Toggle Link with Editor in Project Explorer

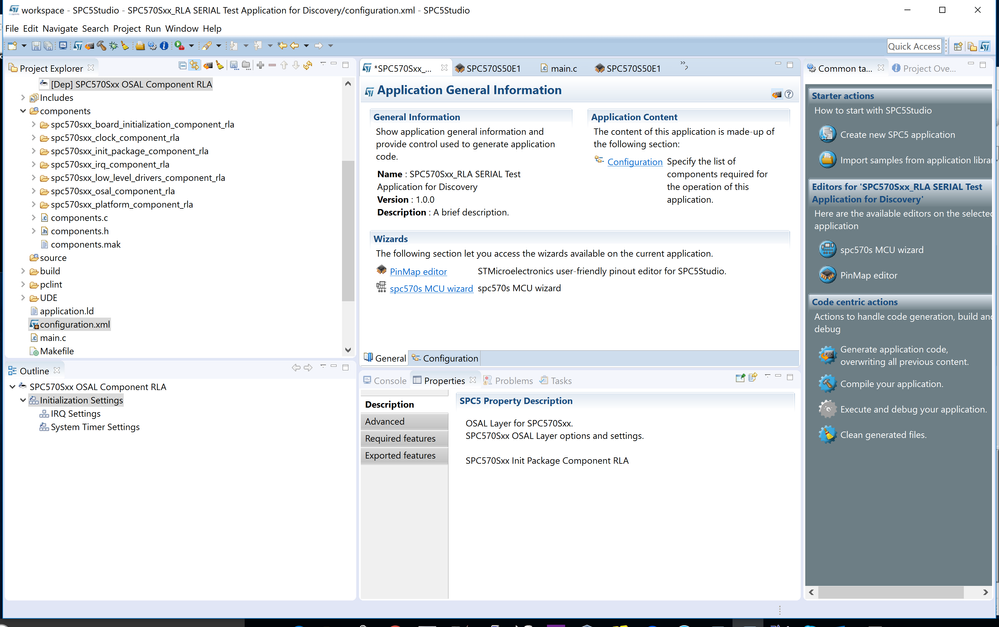(x=194, y=66)
